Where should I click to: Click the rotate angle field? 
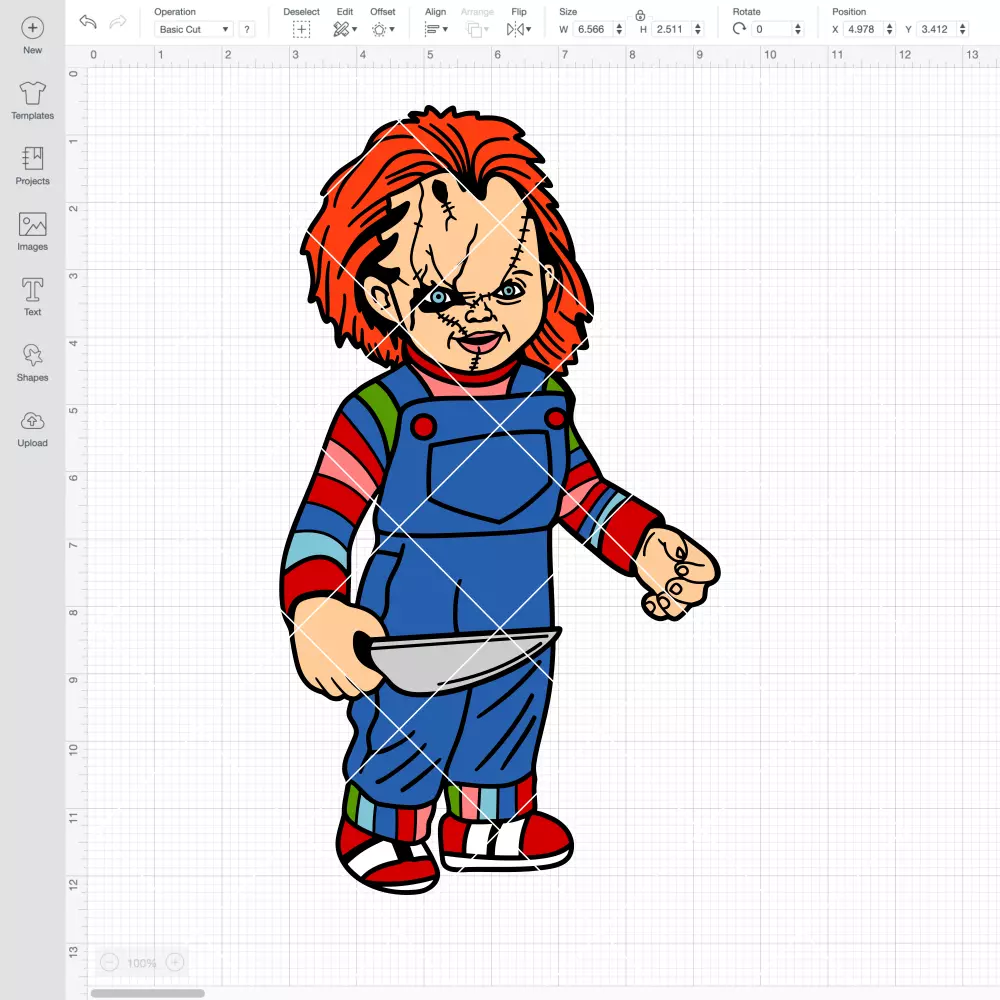(771, 29)
